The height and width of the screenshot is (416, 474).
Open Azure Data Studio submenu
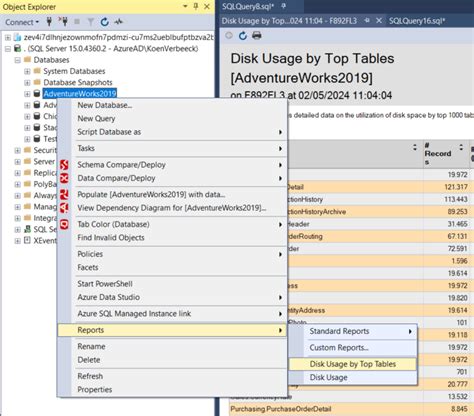point(172,297)
